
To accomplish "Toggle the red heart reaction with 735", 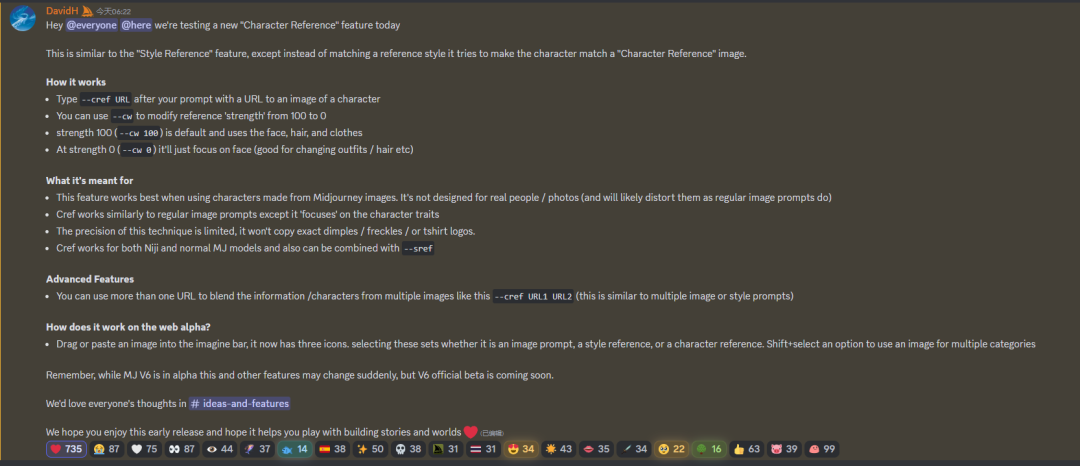I will coord(66,449).
